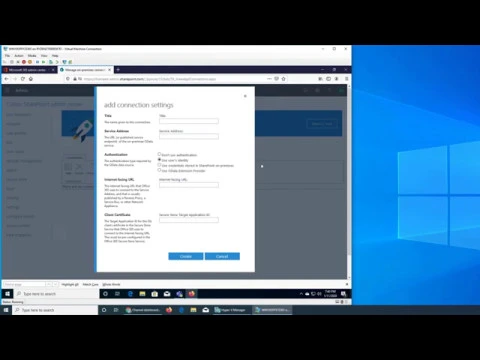Click Firefox icon in guest VM taskbar
Image resolution: width=480 pixels, height=360 pixels.
click(192, 294)
